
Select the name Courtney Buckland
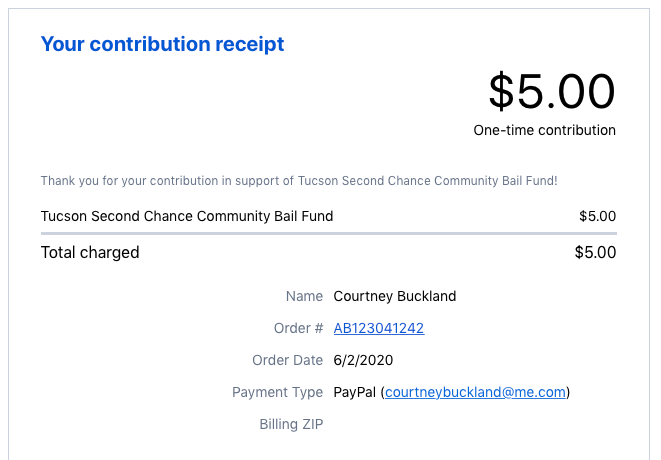click(x=395, y=296)
